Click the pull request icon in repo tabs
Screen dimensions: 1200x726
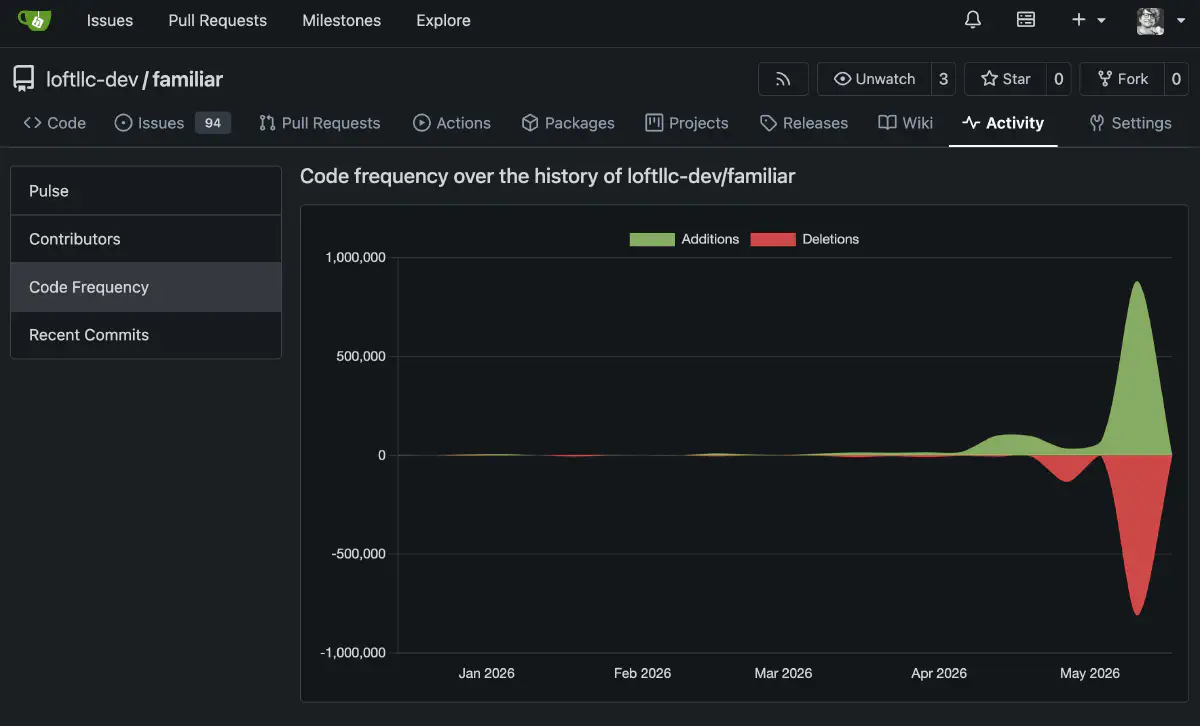(x=267, y=123)
